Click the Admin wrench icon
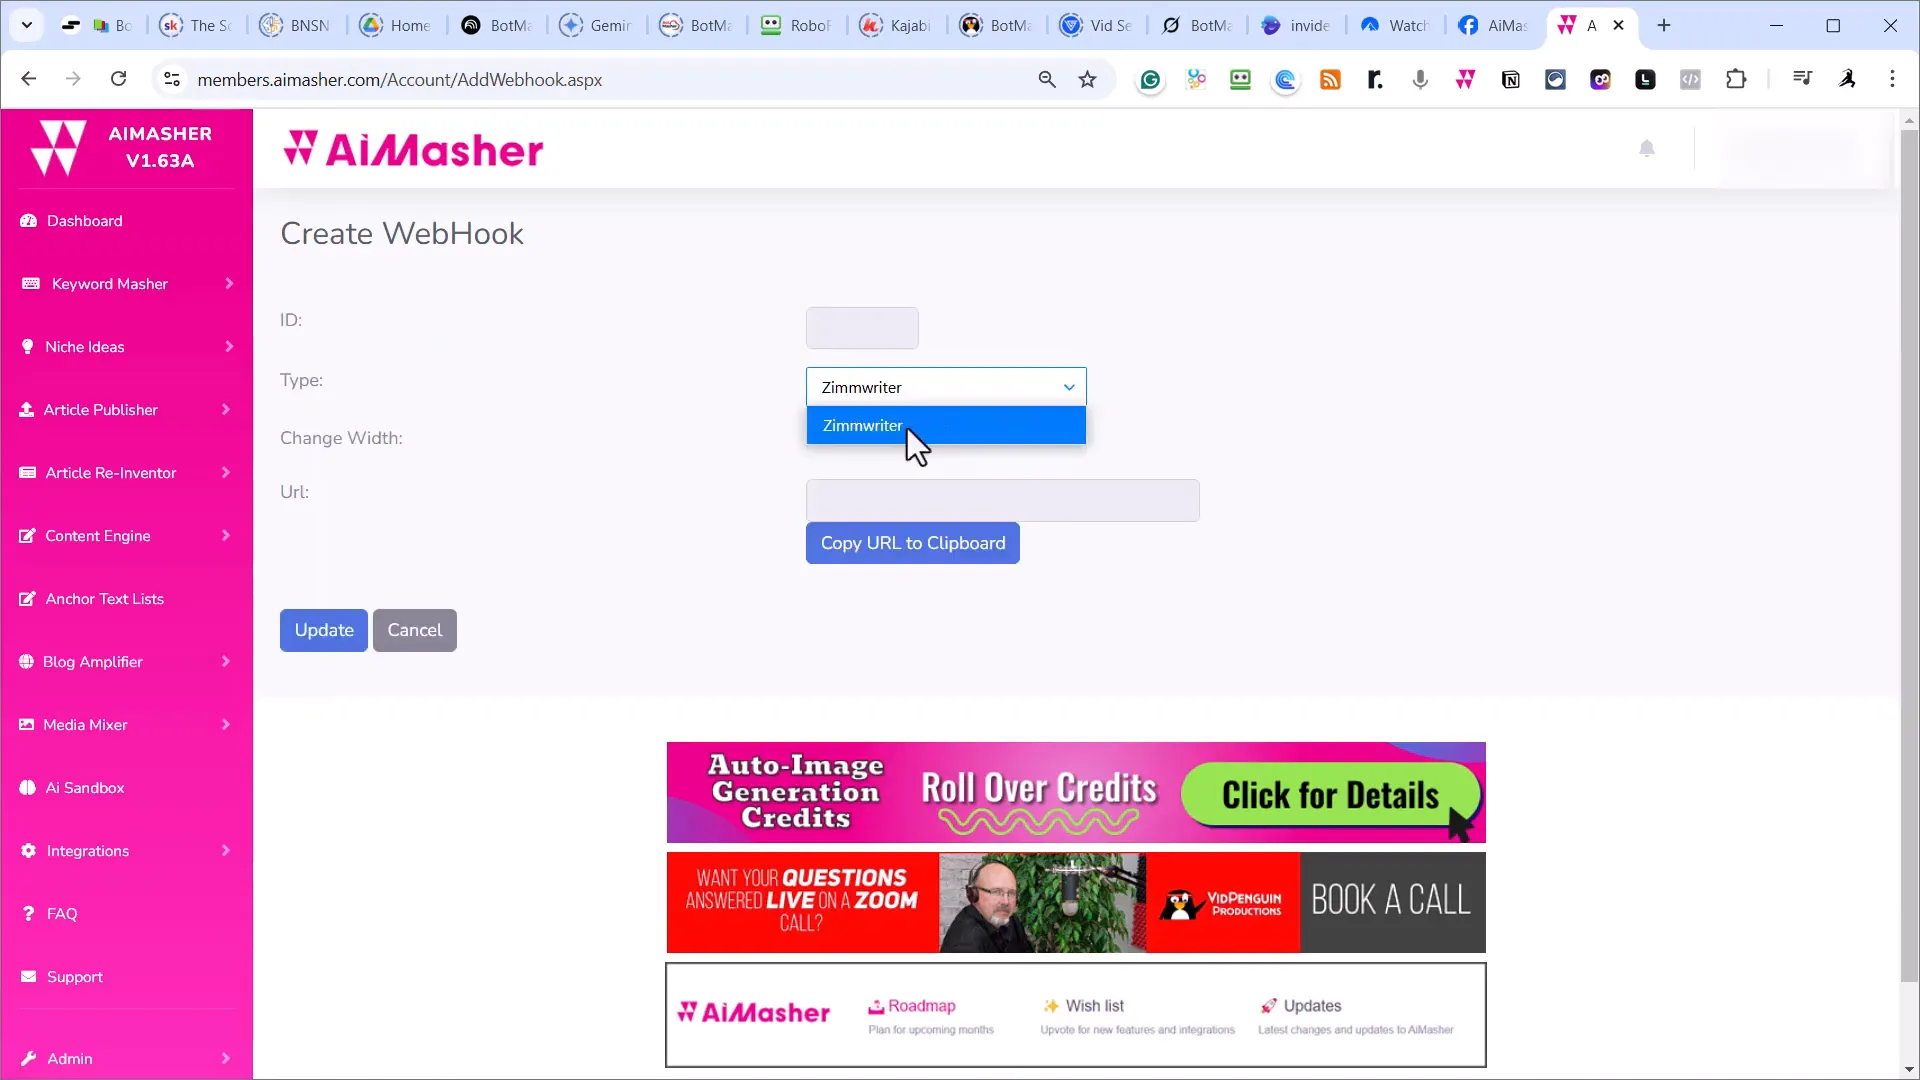This screenshot has width=1920, height=1080. pyautogui.click(x=28, y=1058)
